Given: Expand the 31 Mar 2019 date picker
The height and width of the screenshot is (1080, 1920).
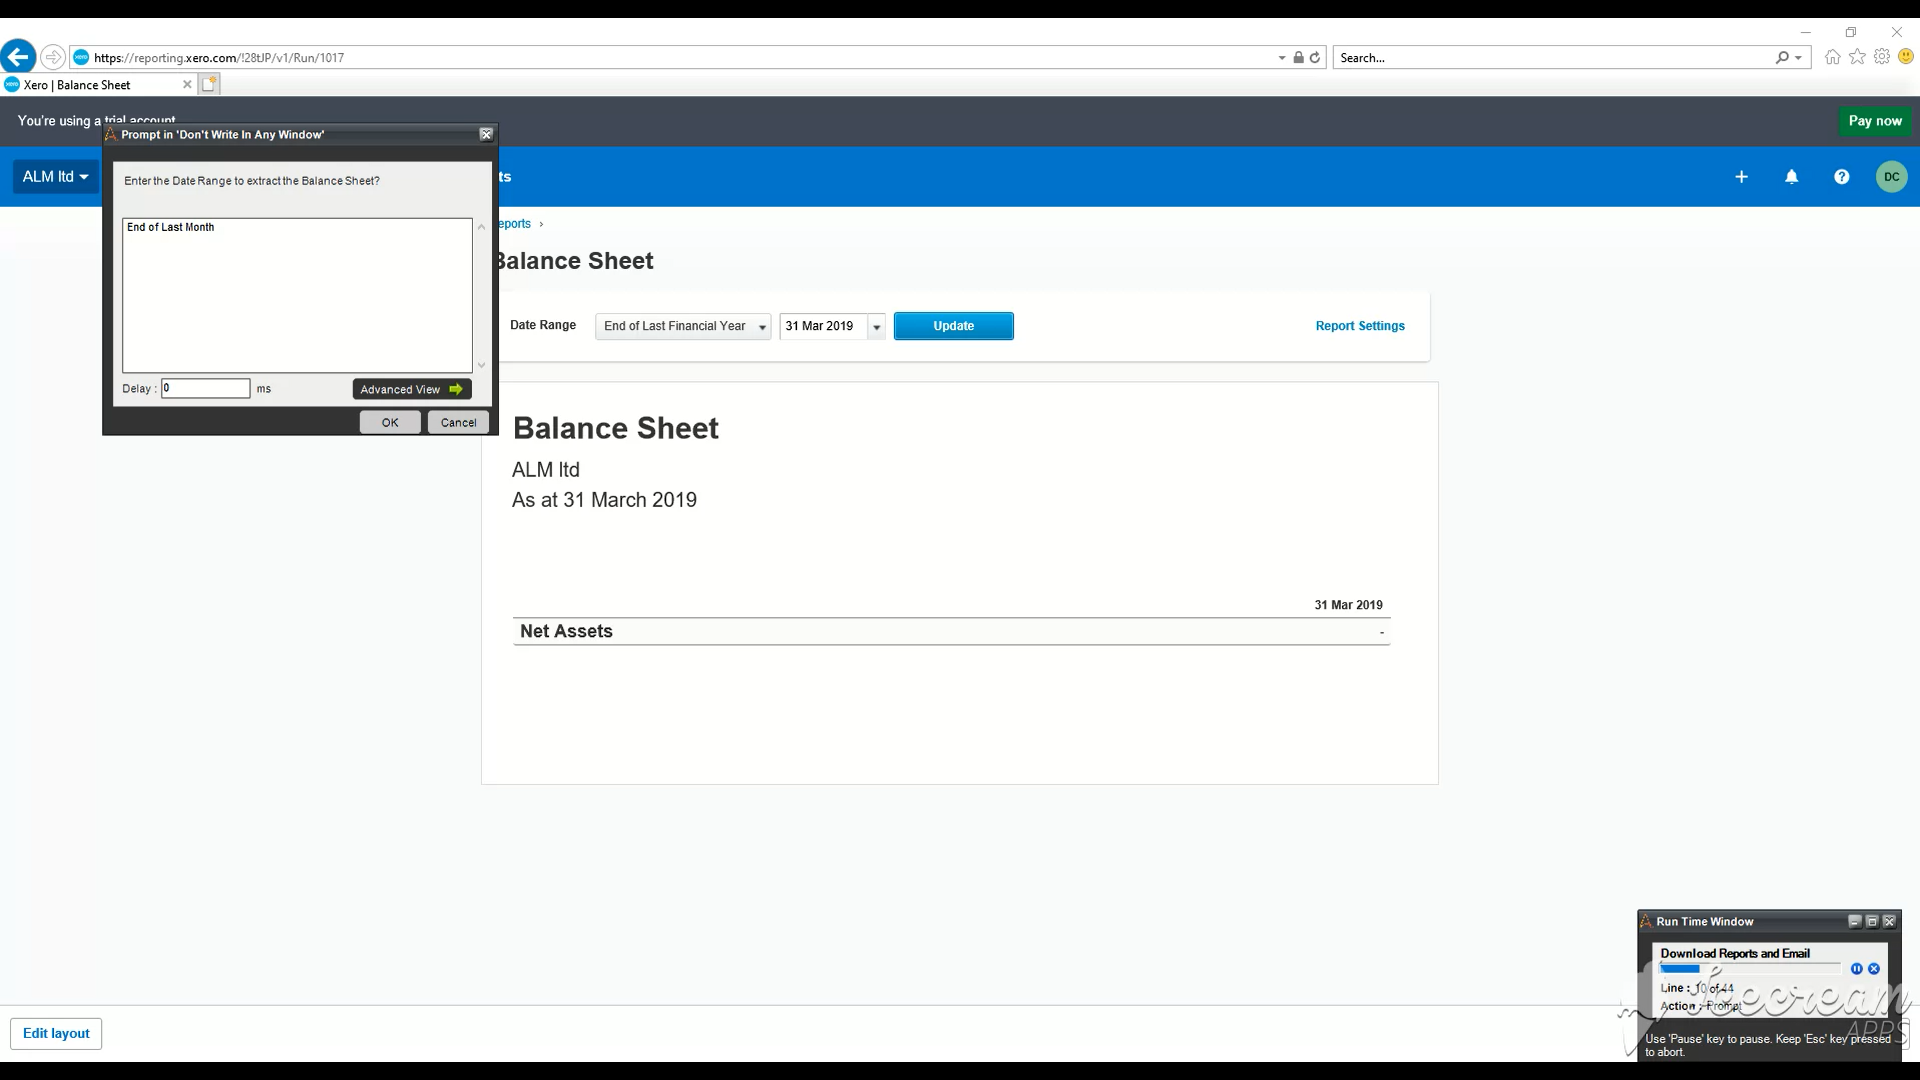Looking at the screenshot, I should pos(876,327).
